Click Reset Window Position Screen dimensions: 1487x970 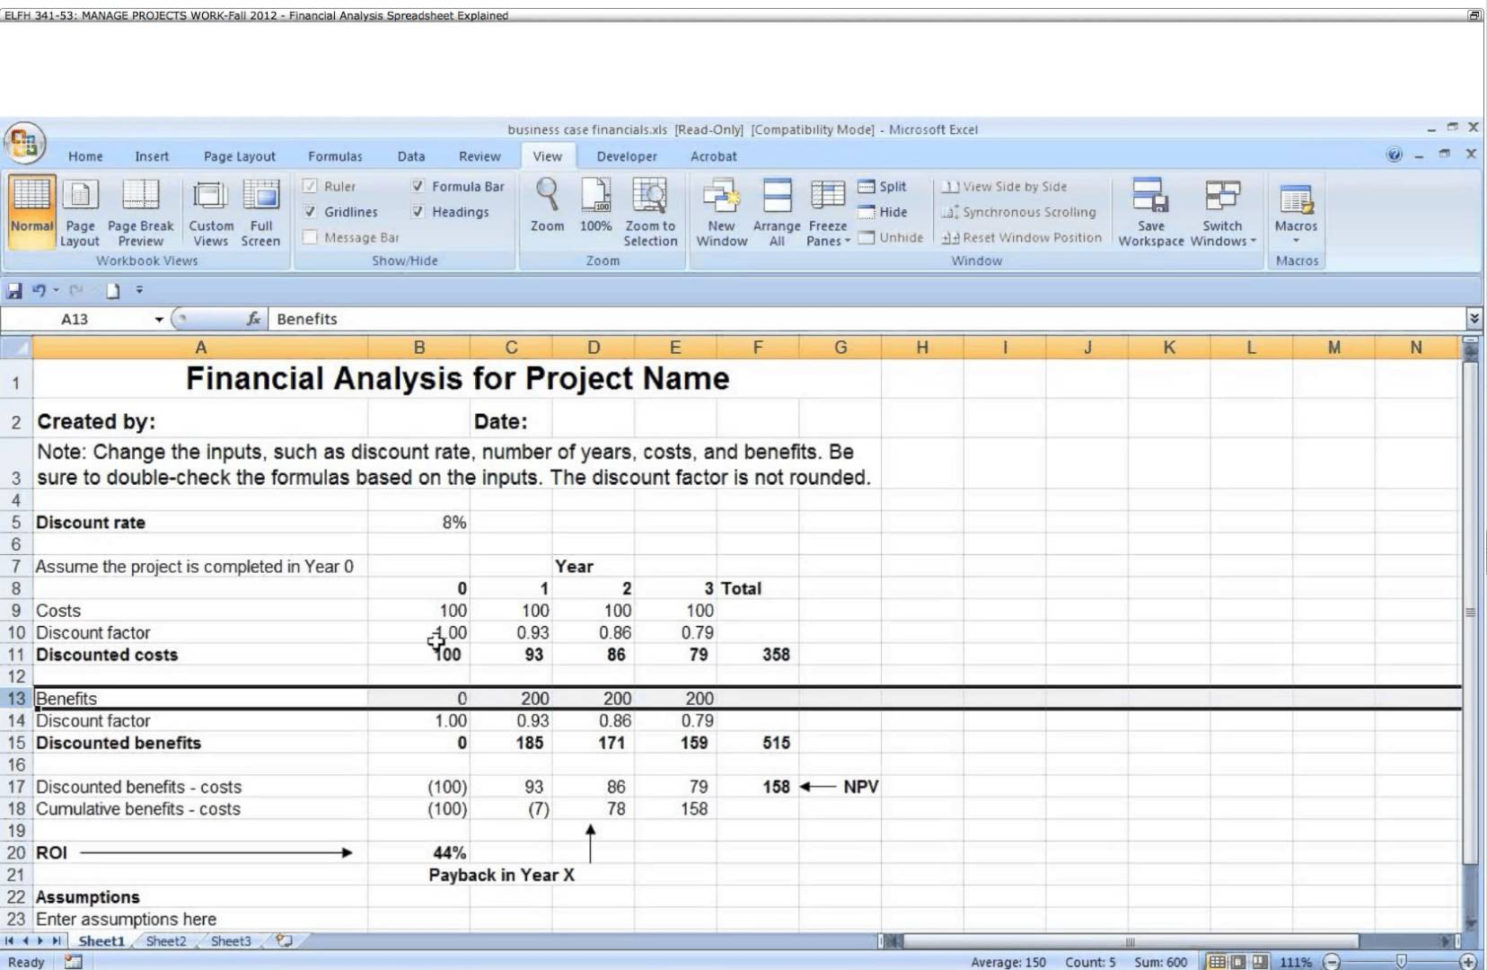pos(1022,237)
